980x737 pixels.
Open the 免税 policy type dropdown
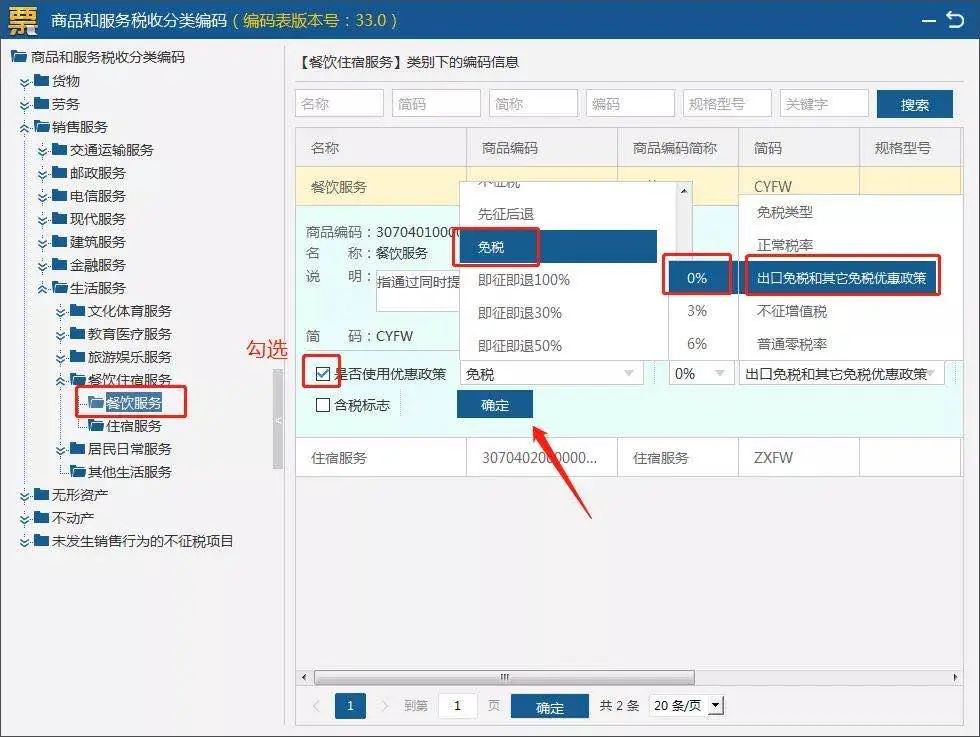[x=552, y=374]
